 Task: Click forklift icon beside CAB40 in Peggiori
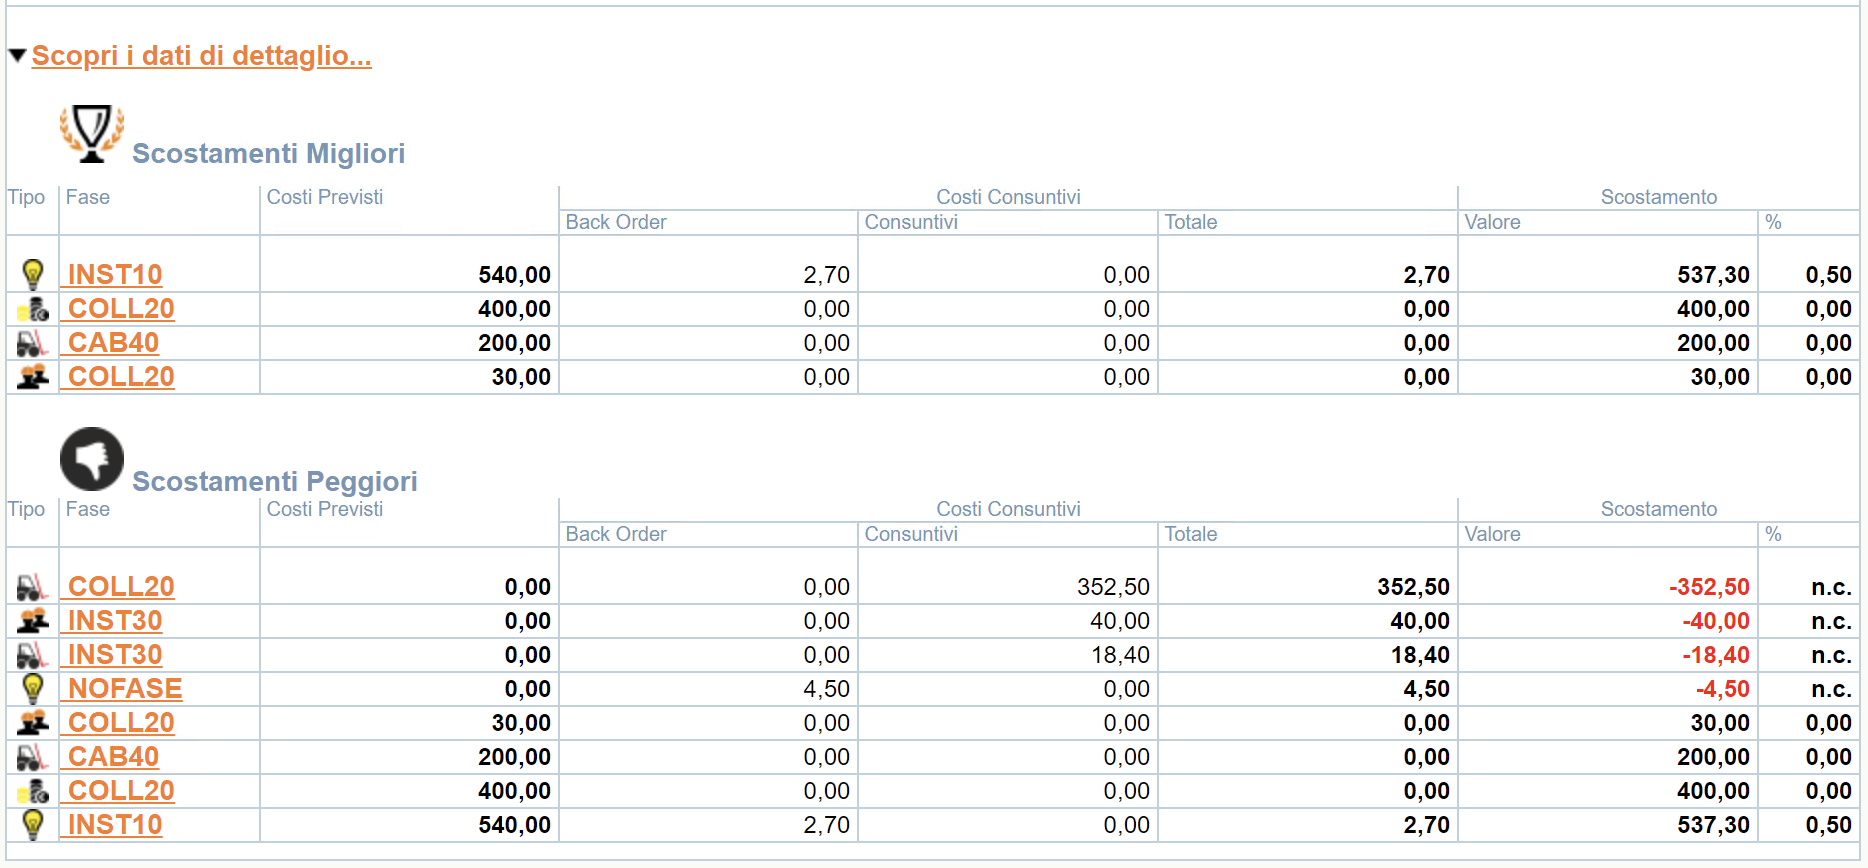click(33, 757)
